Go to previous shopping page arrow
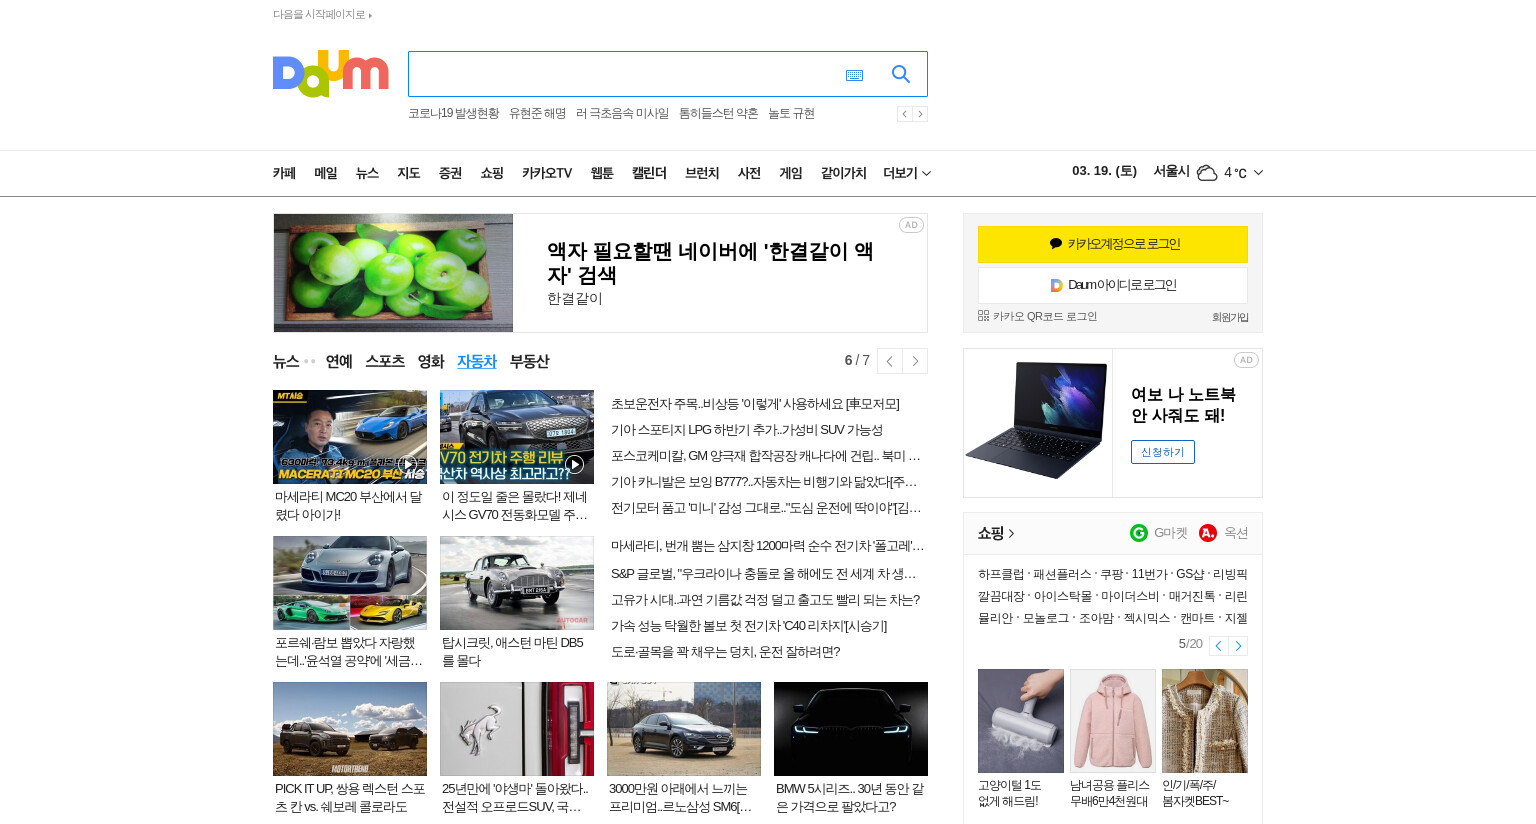This screenshot has width=1536, height=824. [1218, 646]
